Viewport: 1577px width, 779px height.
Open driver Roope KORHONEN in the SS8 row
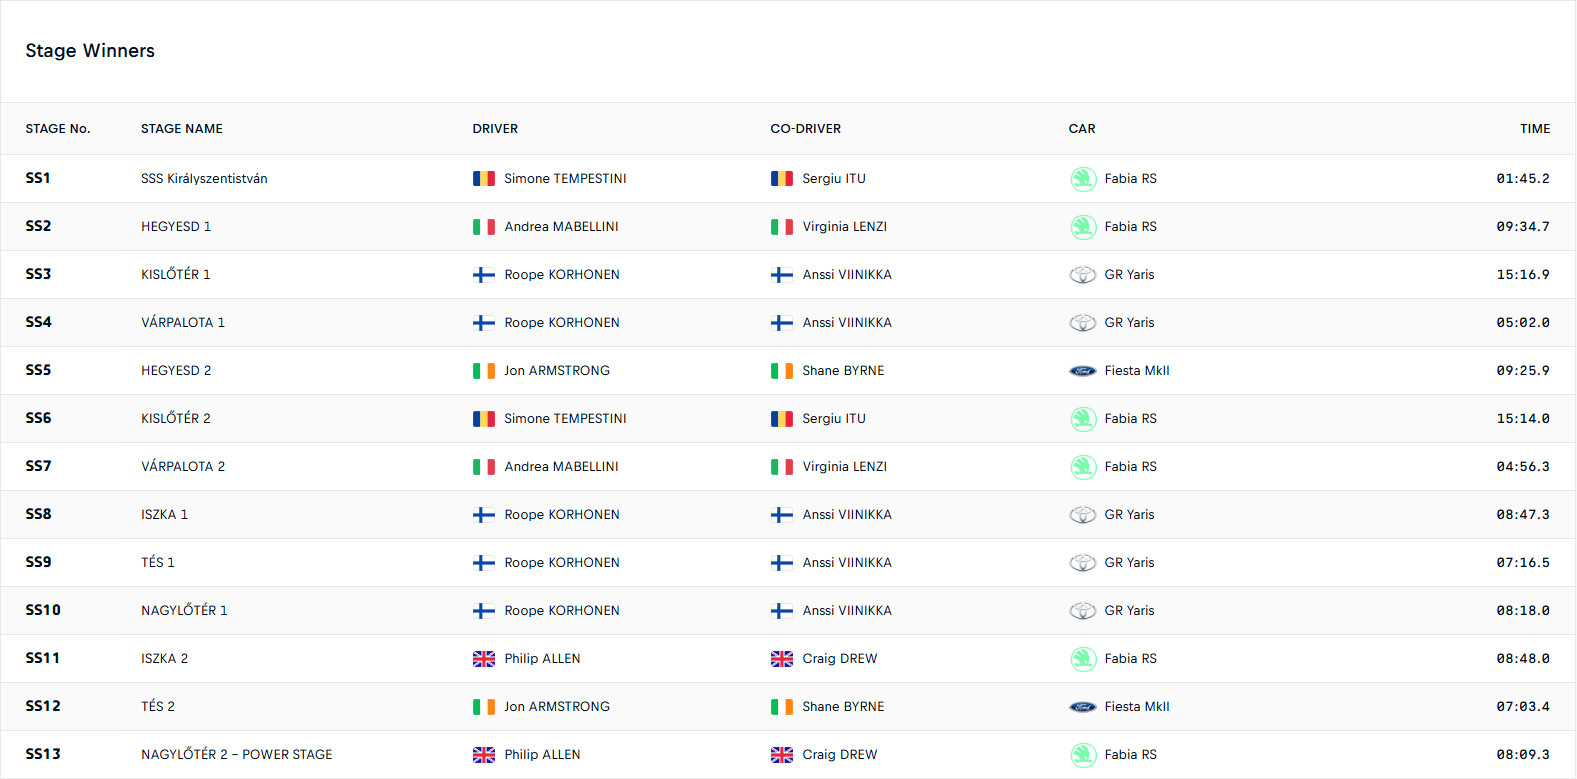(562, 515)
